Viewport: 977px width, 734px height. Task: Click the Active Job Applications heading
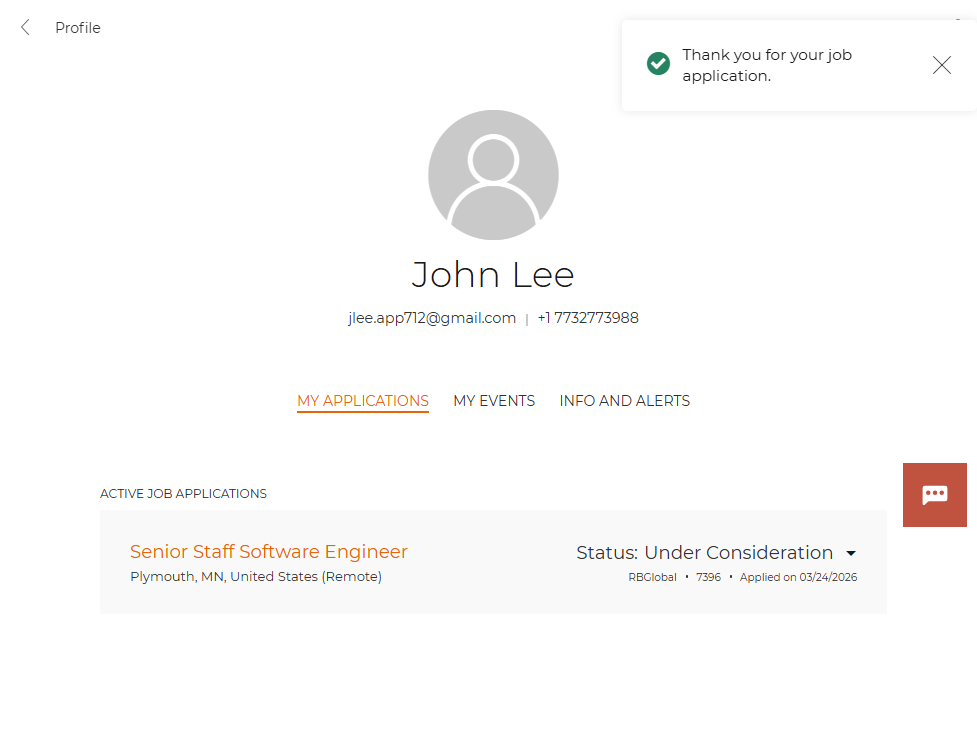[183, 494]
